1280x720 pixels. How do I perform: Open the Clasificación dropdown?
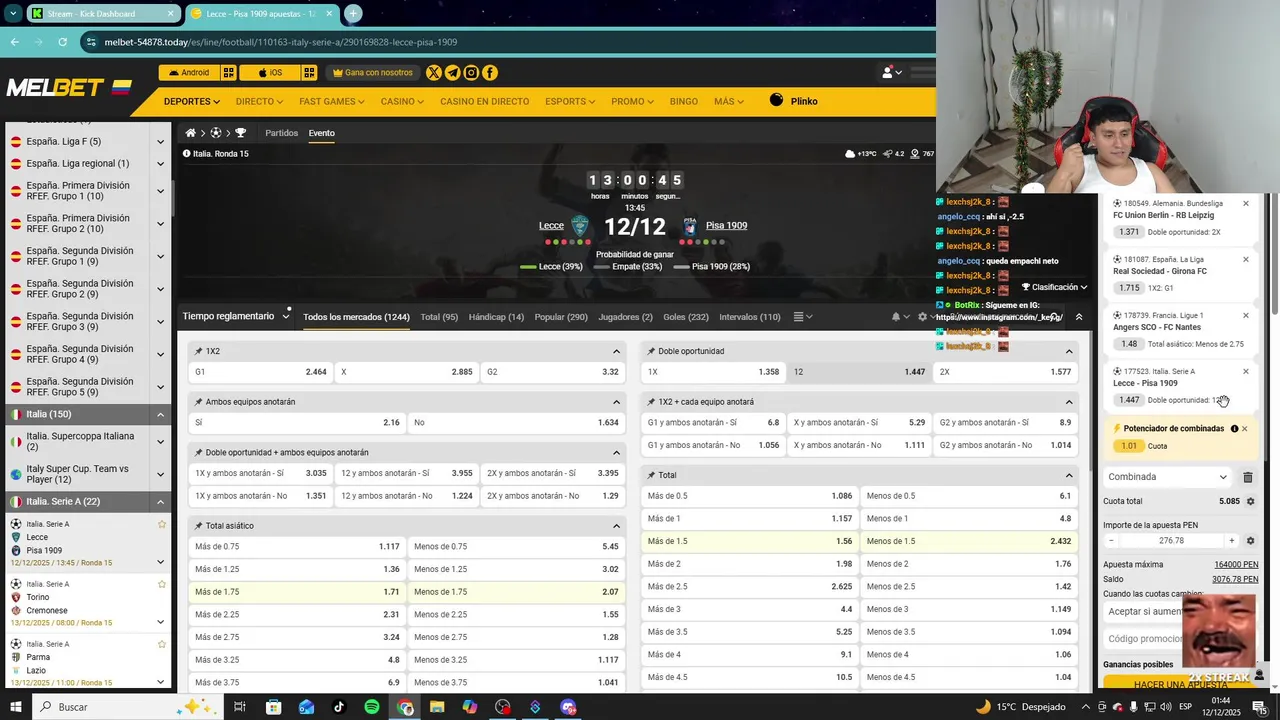(x=1054, y=287)
